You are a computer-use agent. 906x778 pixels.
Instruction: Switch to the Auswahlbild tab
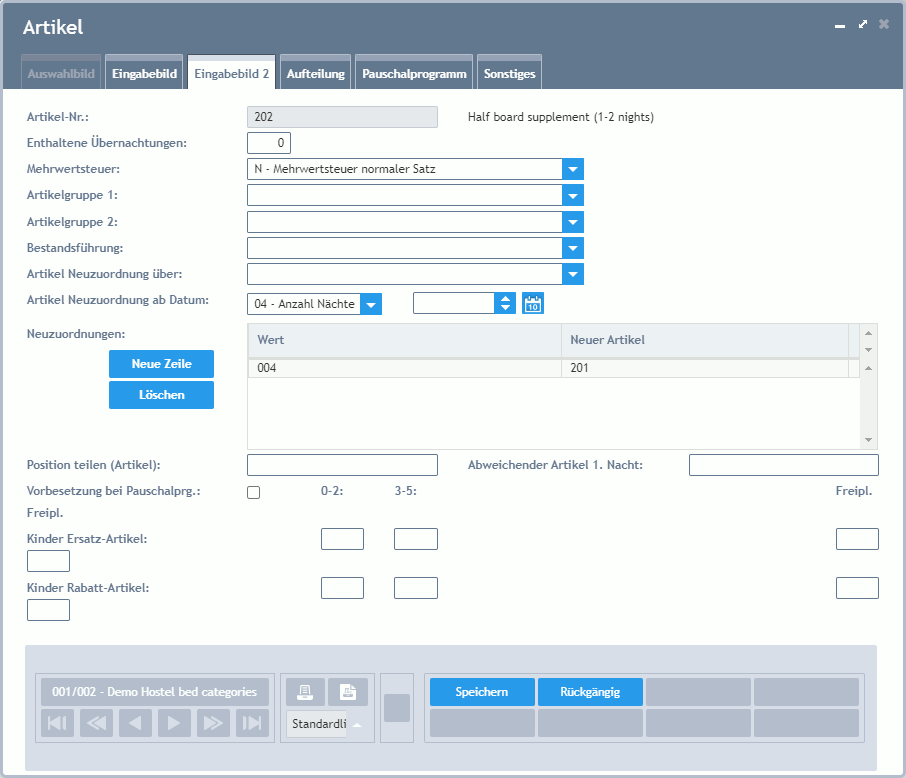click(61, 73)
